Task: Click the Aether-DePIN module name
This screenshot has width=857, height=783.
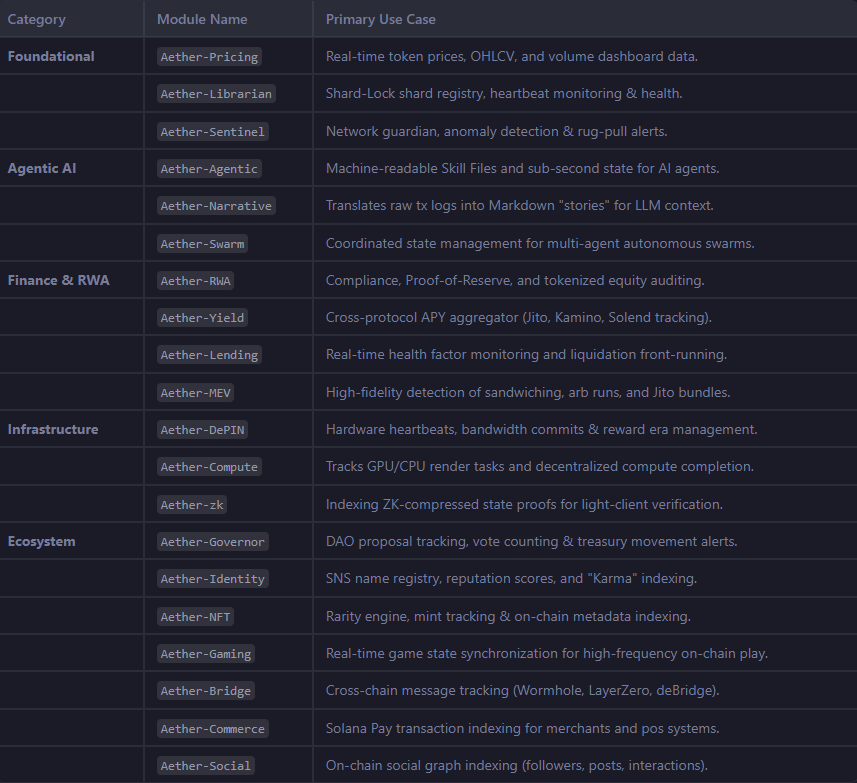Action: click(202, 430)
